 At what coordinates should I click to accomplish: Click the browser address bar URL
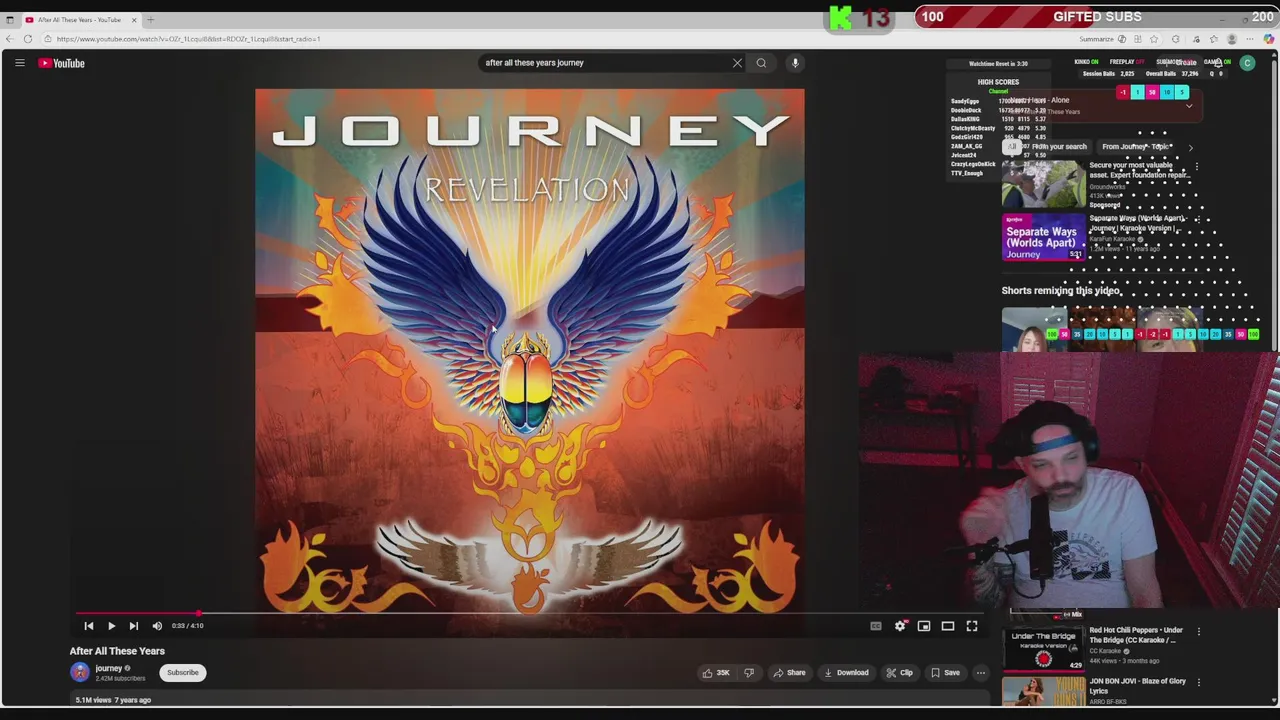[x=188, y=39]
